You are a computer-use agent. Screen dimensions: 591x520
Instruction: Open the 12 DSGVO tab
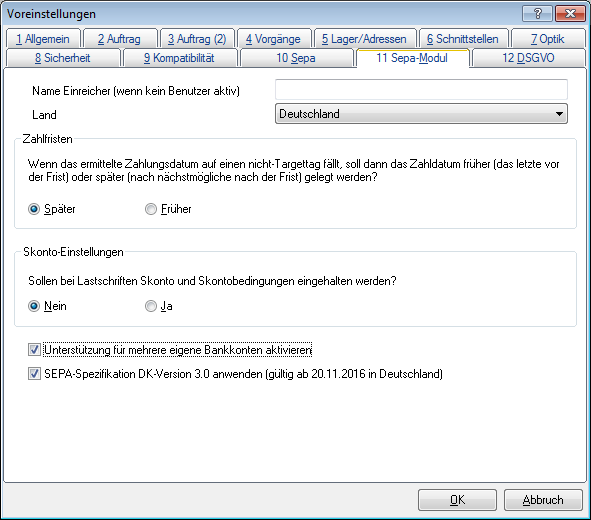[x=528, y=58]
